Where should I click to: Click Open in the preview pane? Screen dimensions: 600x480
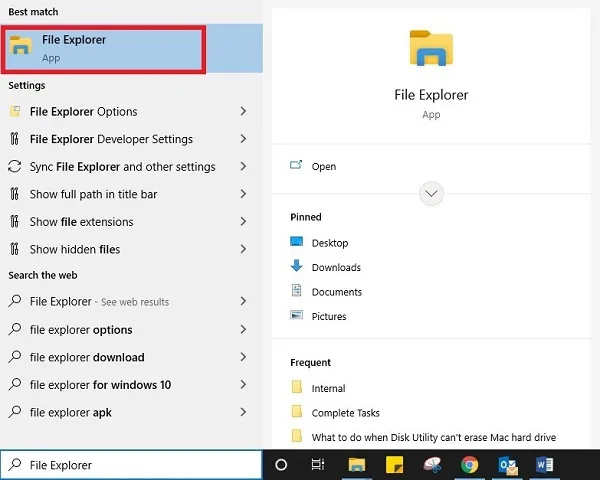[324, 167]
